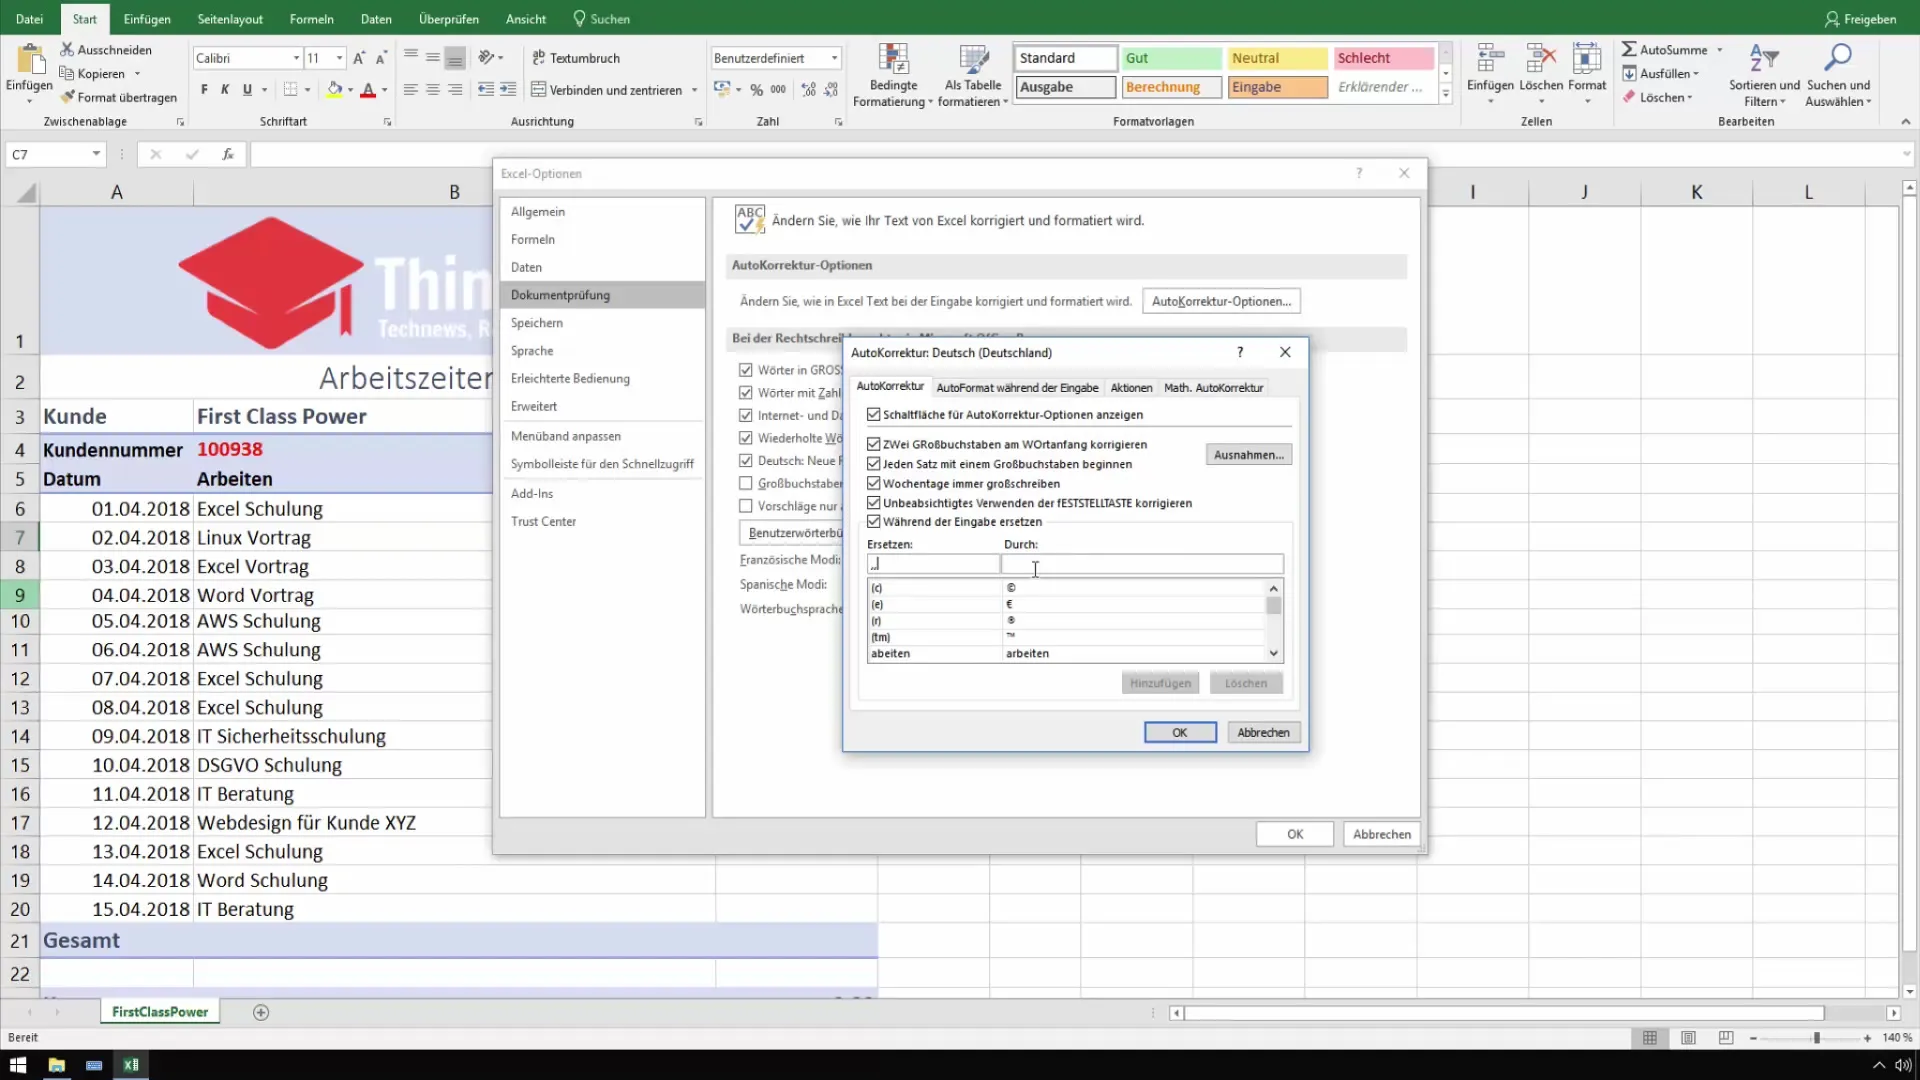Expand the Name Box dropdown for C7
The width and height of the screenshot is (1920, 1080).
pyautogui.click(x=96, y=154)
